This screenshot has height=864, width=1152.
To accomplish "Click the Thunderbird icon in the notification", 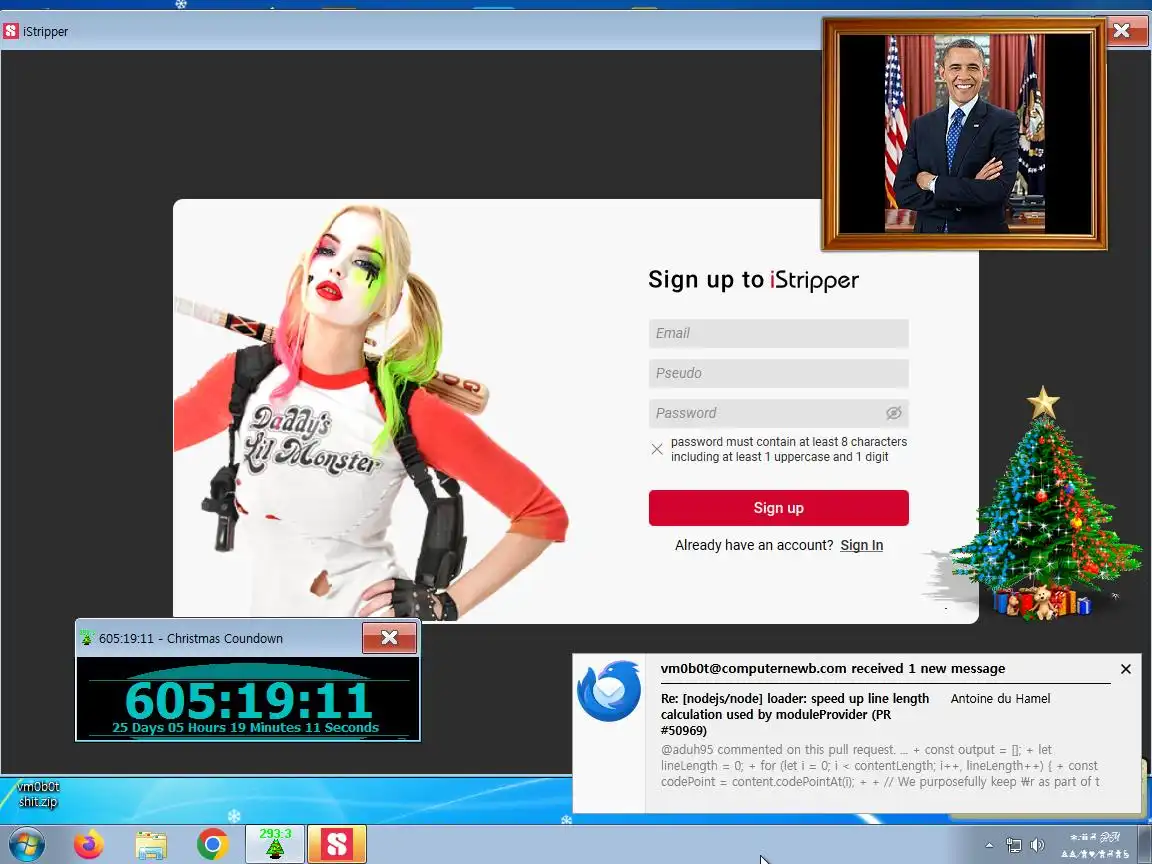I will (609, 691).
